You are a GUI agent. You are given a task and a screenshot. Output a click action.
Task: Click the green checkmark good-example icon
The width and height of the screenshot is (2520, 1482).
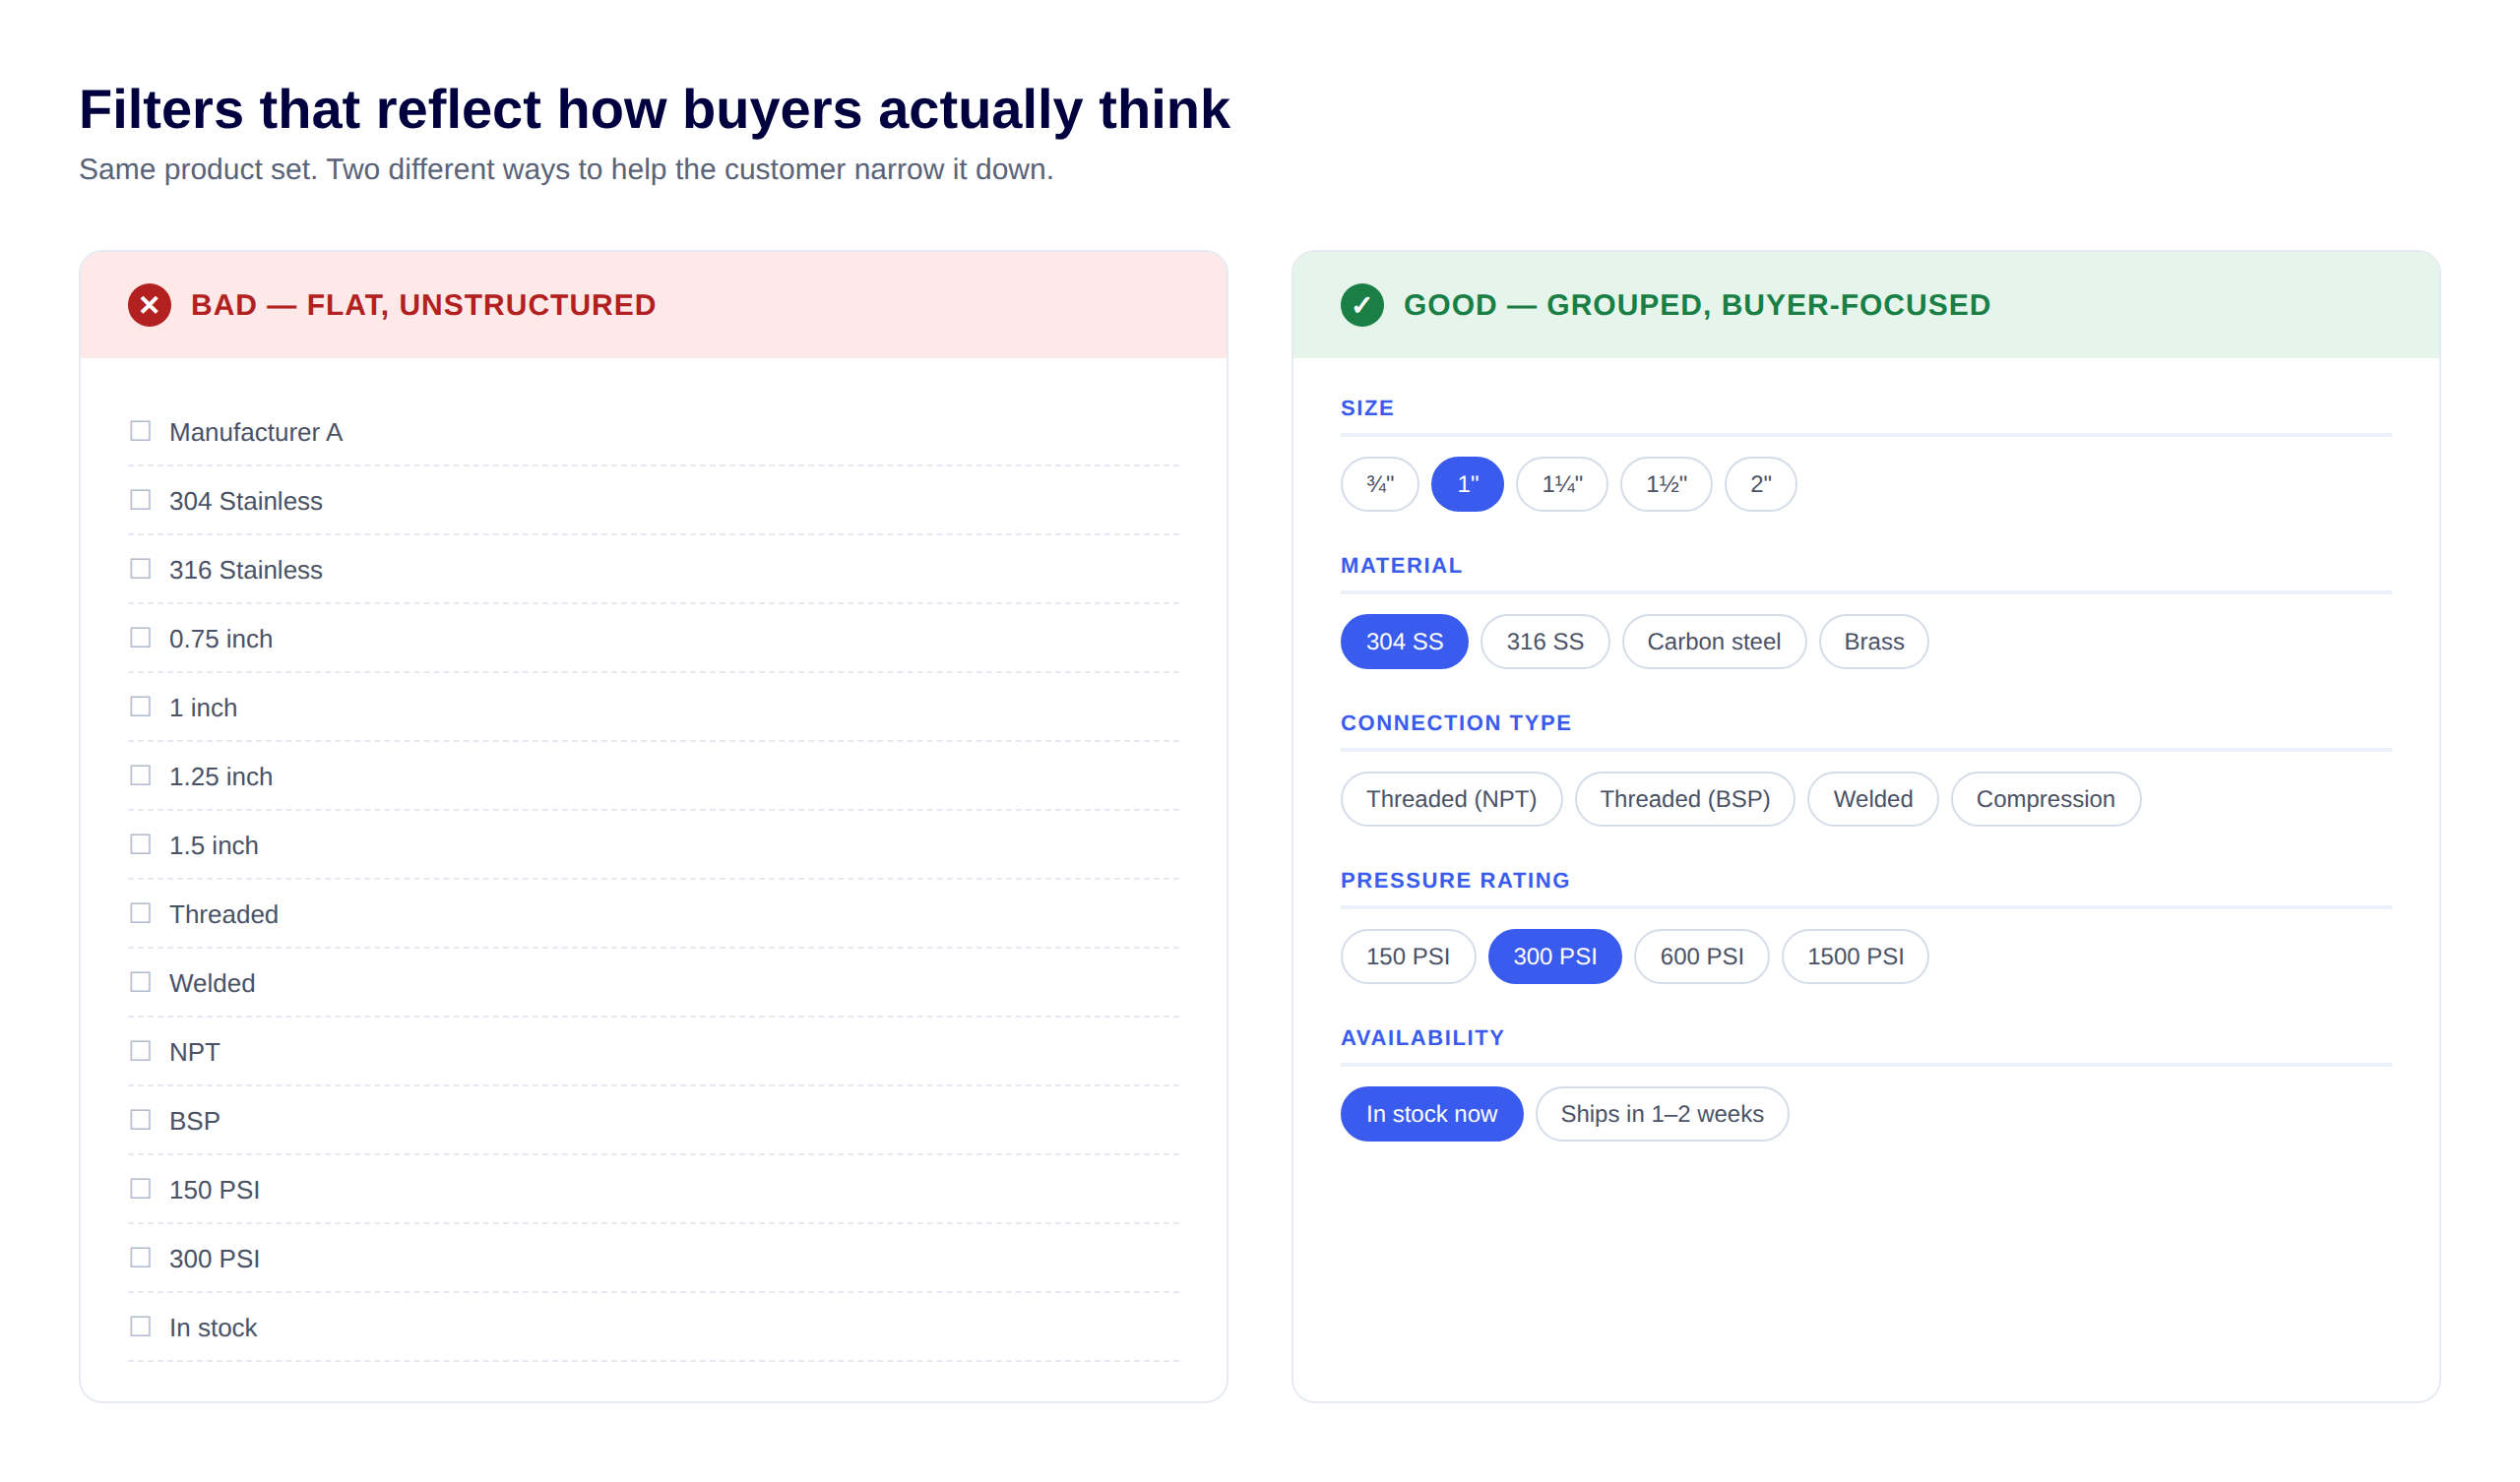tap(1361, 305)
